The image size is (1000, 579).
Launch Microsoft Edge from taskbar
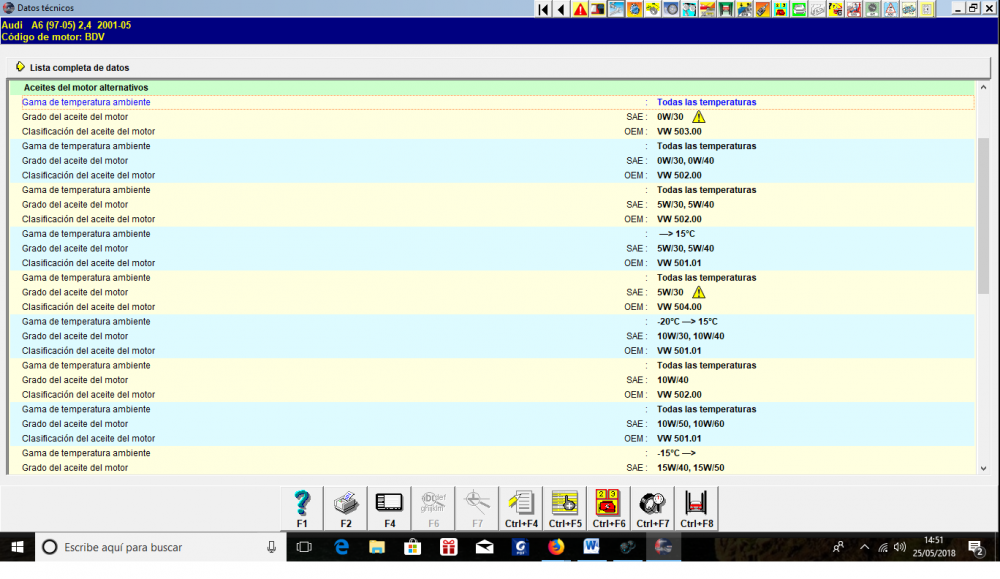[342, 547]
